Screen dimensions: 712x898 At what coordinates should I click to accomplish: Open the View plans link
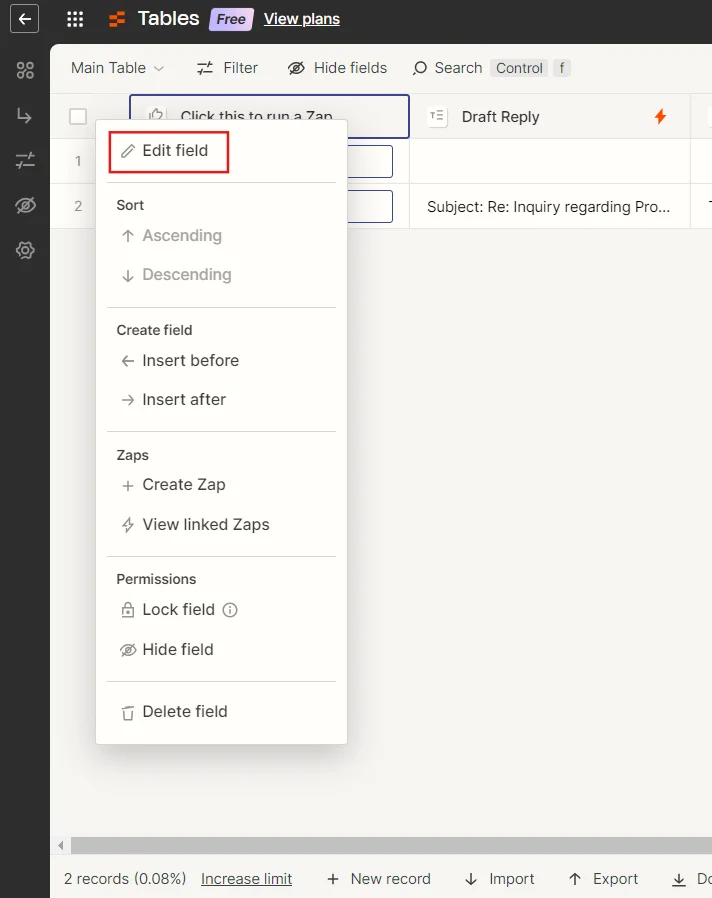pos(302,19)
